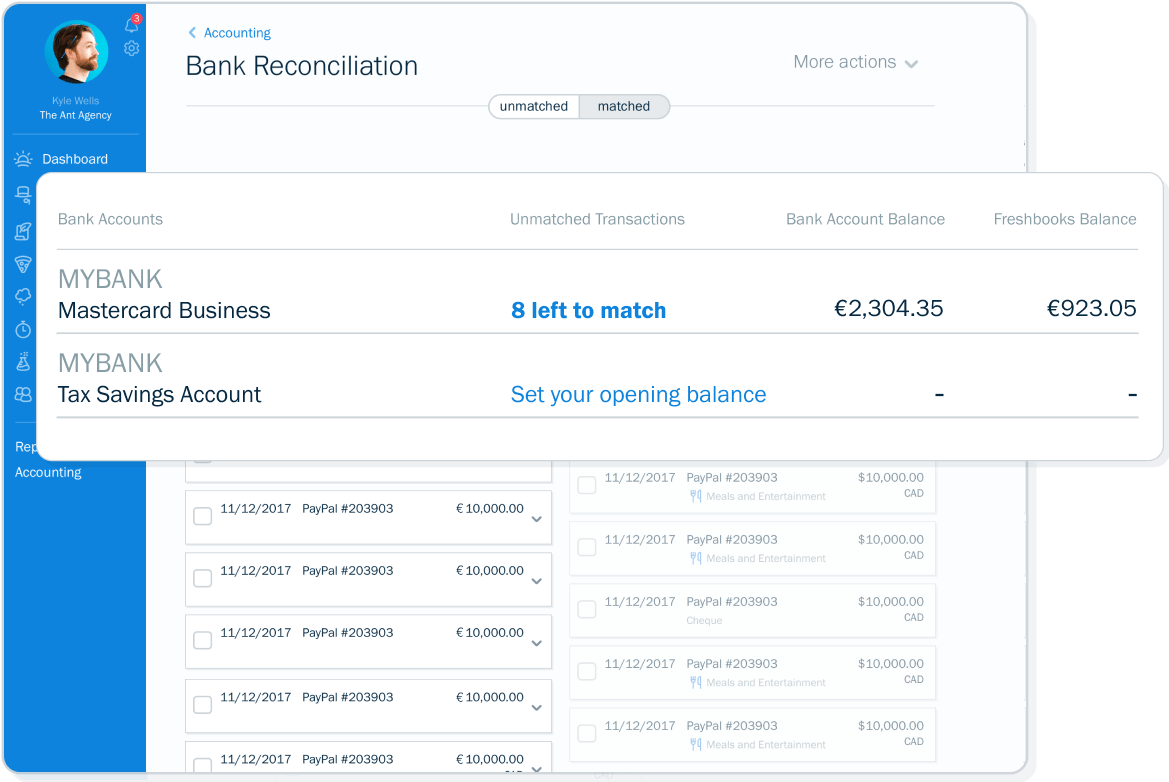This screenshot has height=782, width=1169.
Task: Check third €10,000.00 PayPal bank transaction
Action: [203, 640]
